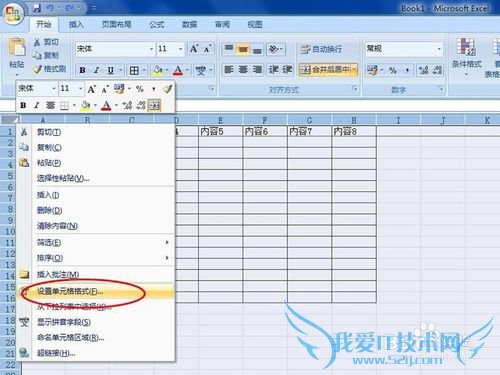Expand 筛选(E) submenu in context menu
The width and height of the screenshot is (500, 375).
[x=96, y=243]
